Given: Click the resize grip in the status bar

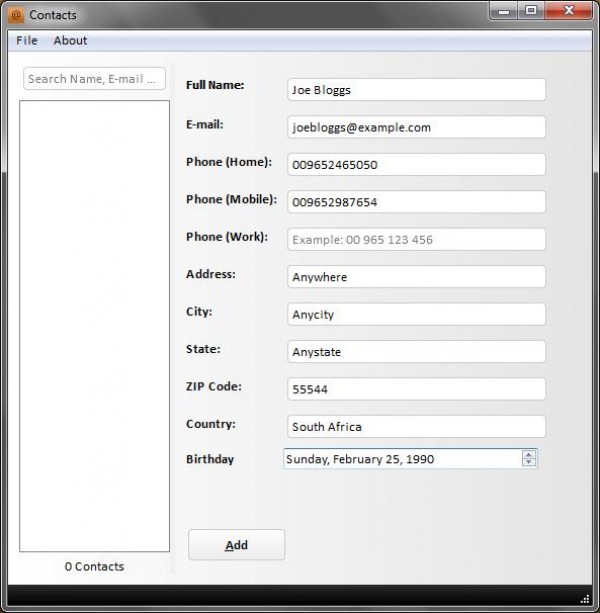Looking at the screenshot, I should (x=585, y=599).
